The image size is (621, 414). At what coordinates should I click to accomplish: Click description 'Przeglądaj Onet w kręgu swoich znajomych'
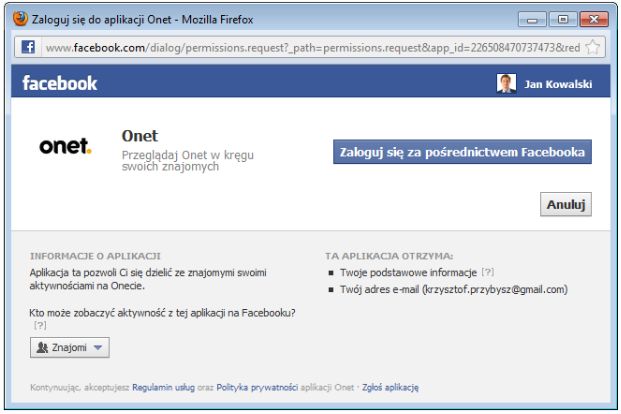coord(188,160)
